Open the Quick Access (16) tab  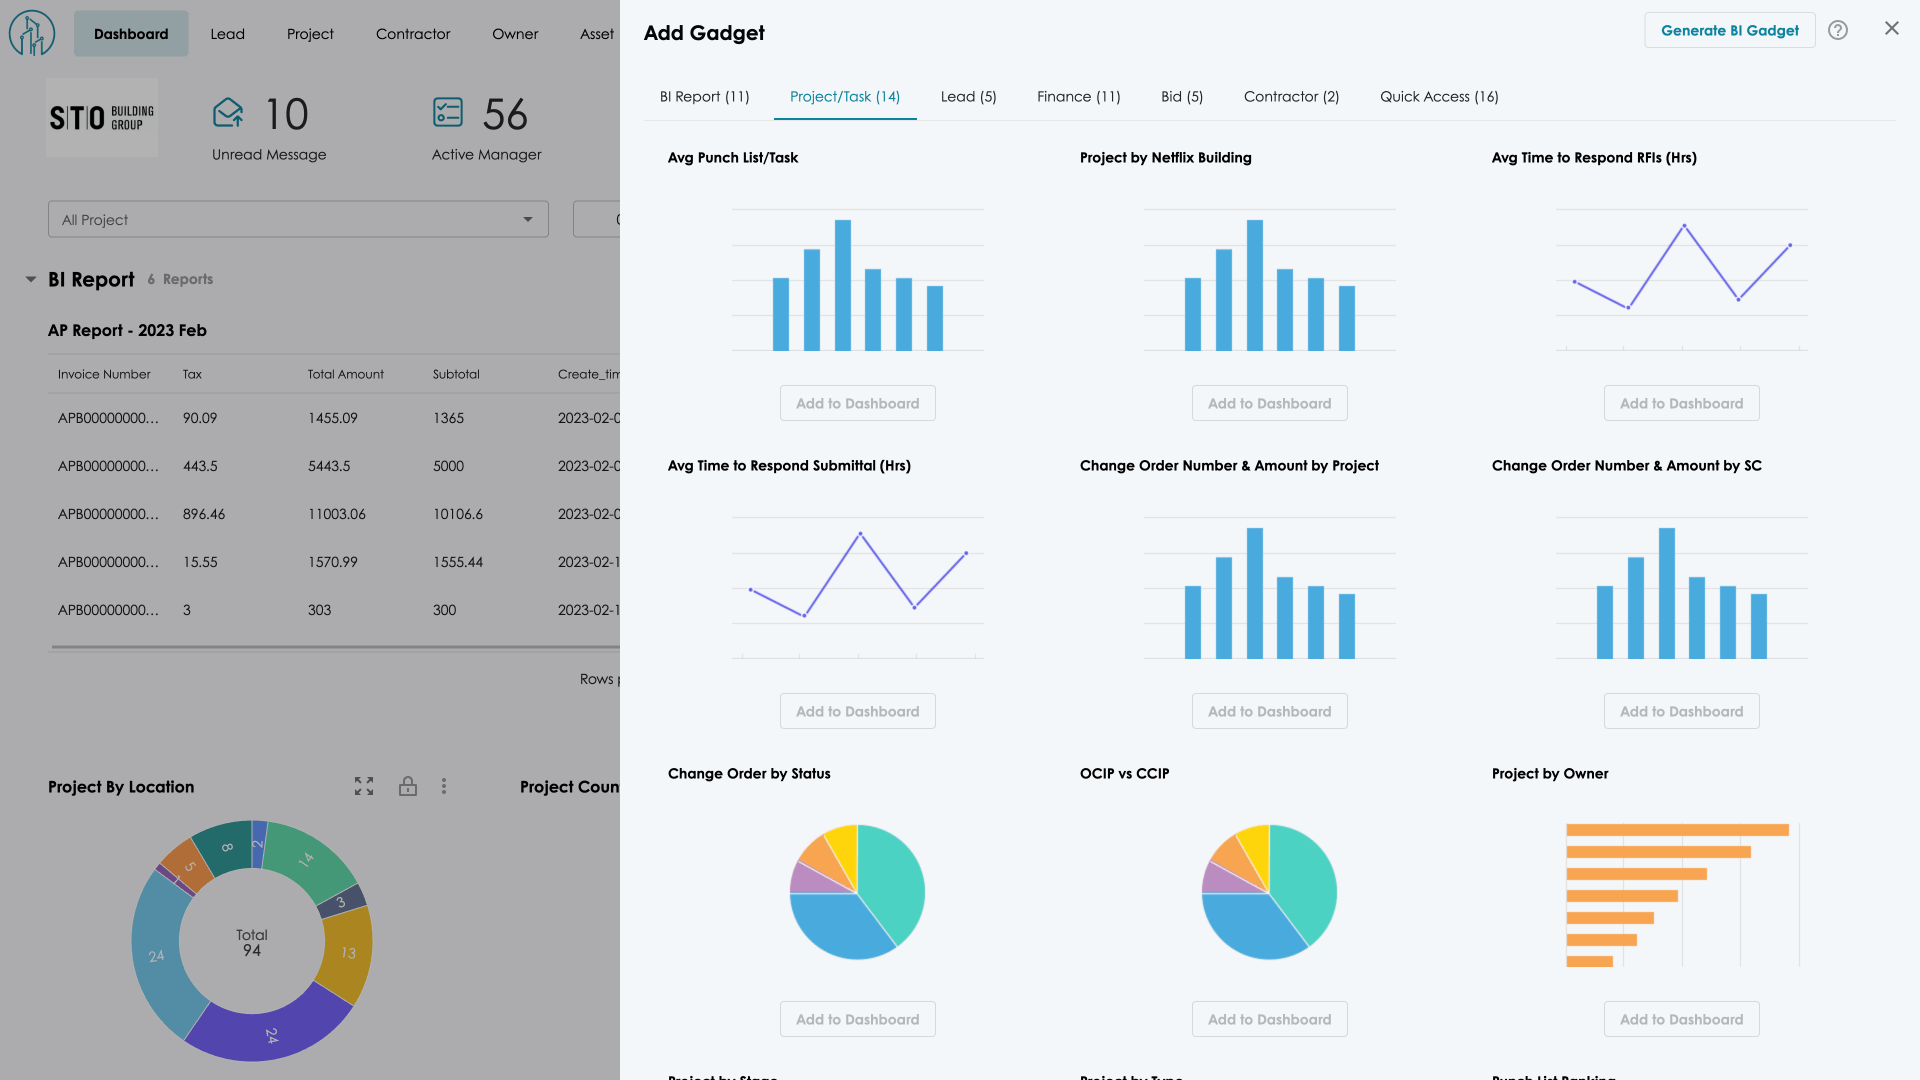(1438, 97)
